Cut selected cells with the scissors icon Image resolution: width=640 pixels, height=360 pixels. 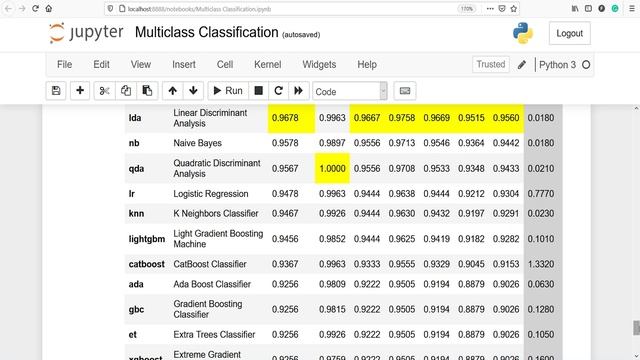pyautogui.click(x=104, y=91)
